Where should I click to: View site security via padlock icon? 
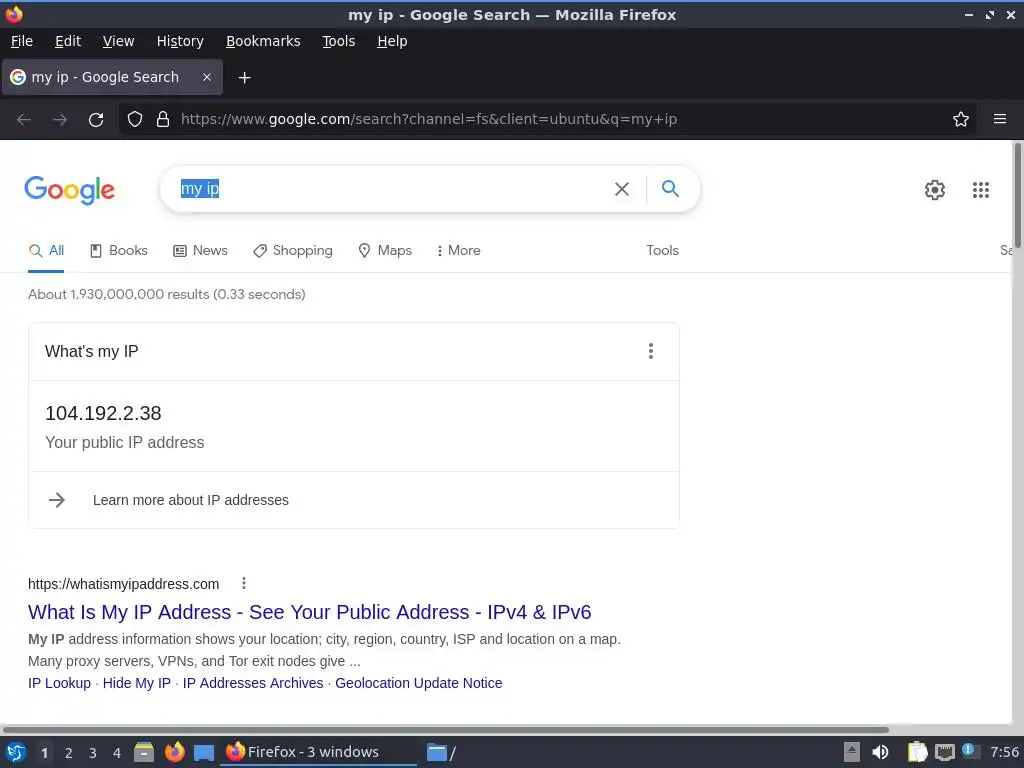click(163, 119)
